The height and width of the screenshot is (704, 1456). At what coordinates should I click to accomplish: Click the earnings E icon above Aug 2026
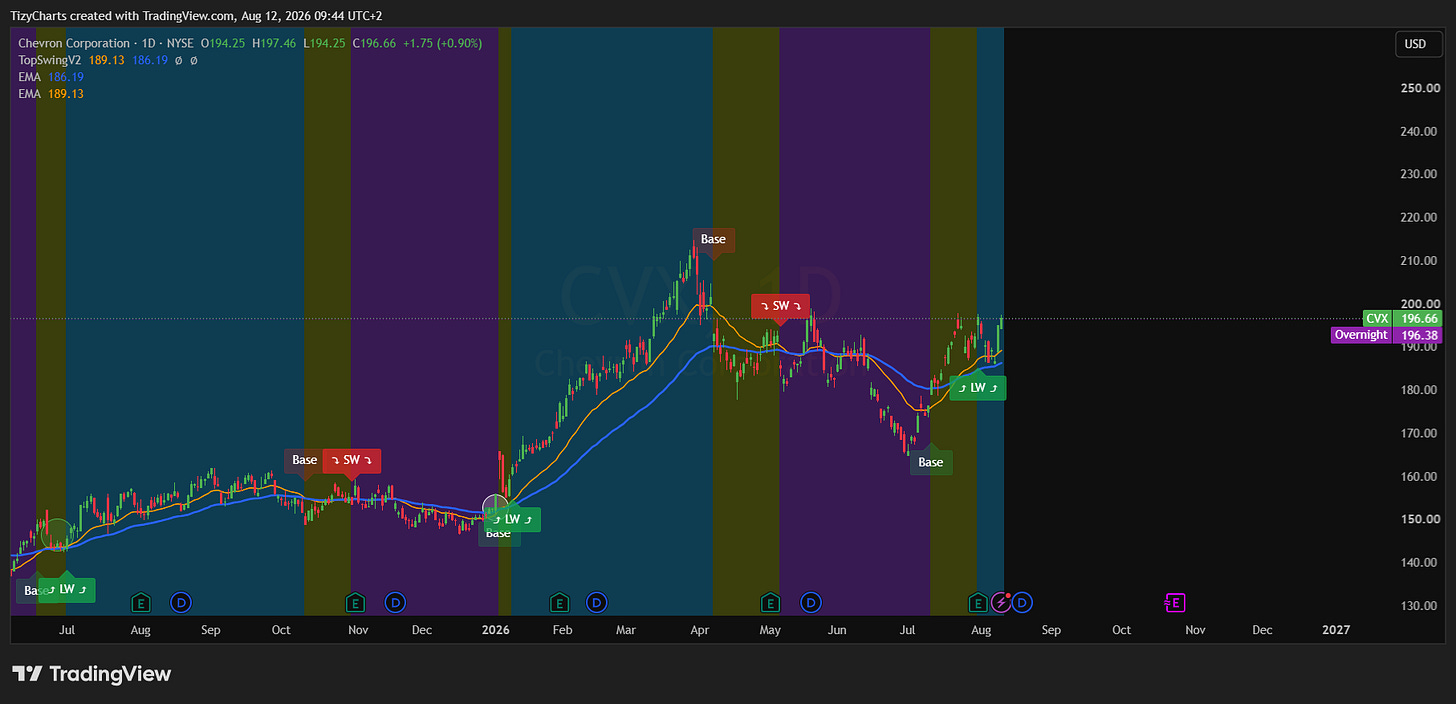(979, 602)
